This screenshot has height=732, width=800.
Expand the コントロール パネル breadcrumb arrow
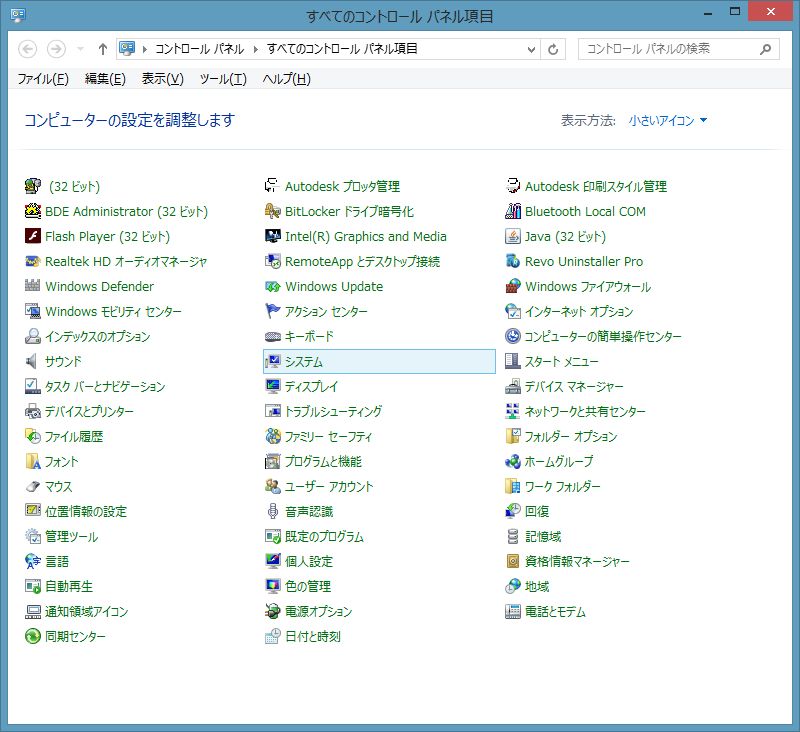tap(256, 49)
